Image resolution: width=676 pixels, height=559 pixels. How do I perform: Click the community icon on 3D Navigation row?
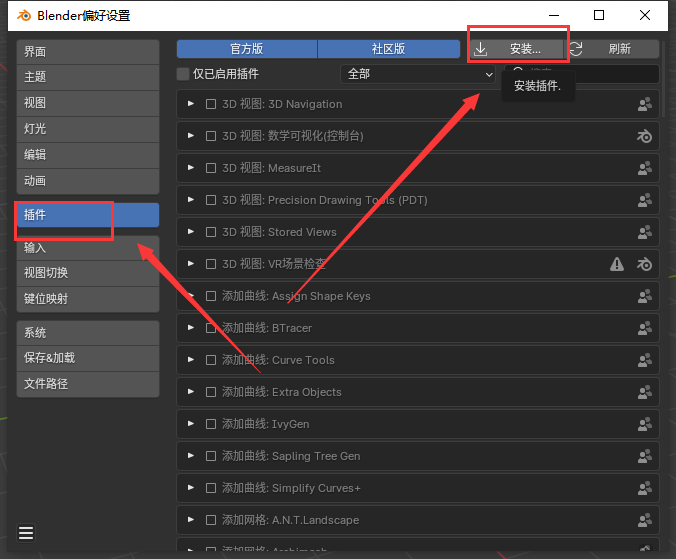coord(645,104)
